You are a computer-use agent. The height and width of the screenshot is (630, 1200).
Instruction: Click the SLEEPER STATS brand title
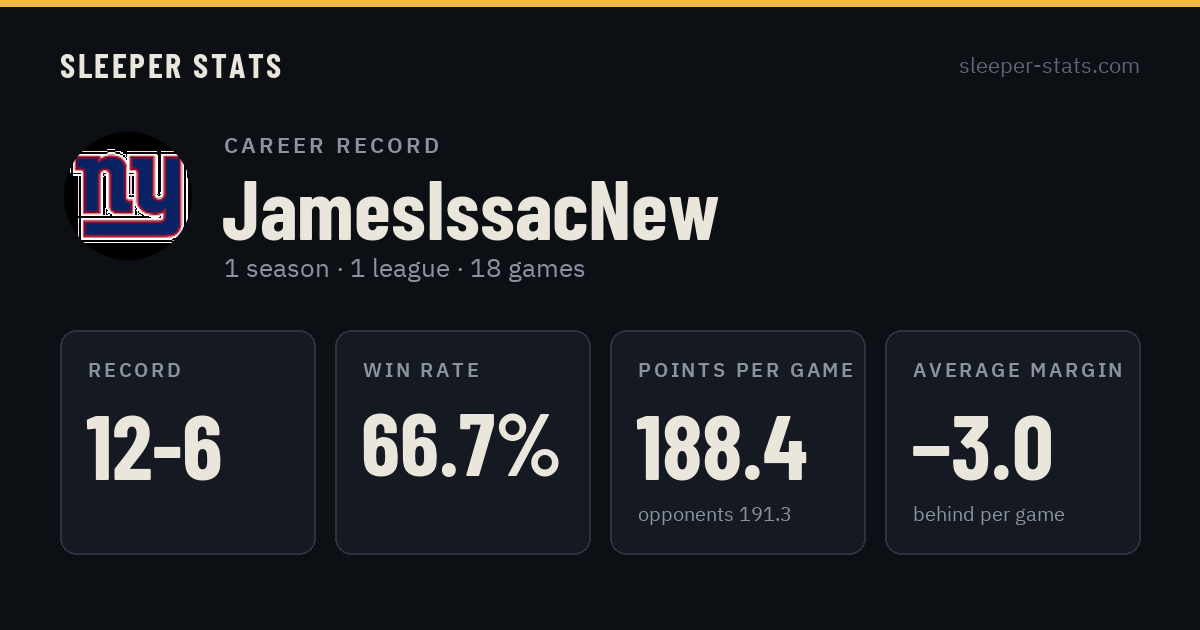171,66
